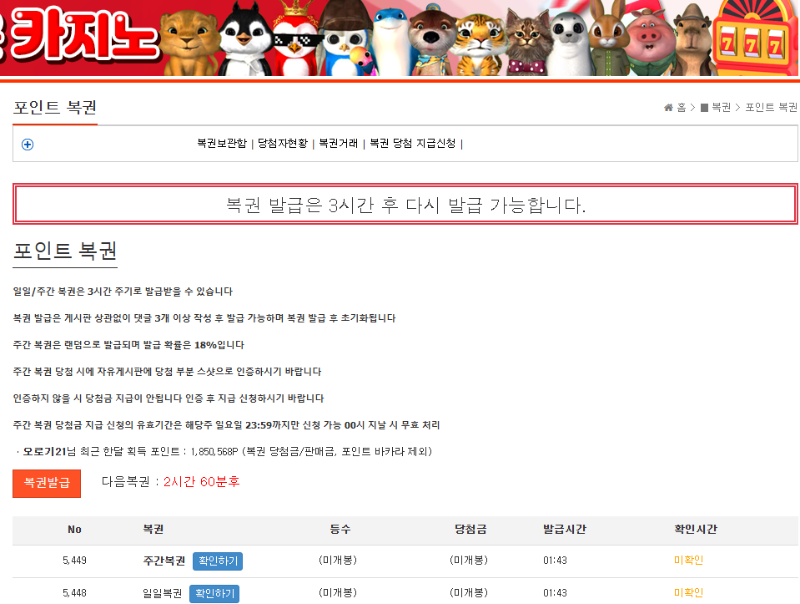Click the 복권 breadcrumb link
Screen dimensions: 800x604
(x=720, y=107)
